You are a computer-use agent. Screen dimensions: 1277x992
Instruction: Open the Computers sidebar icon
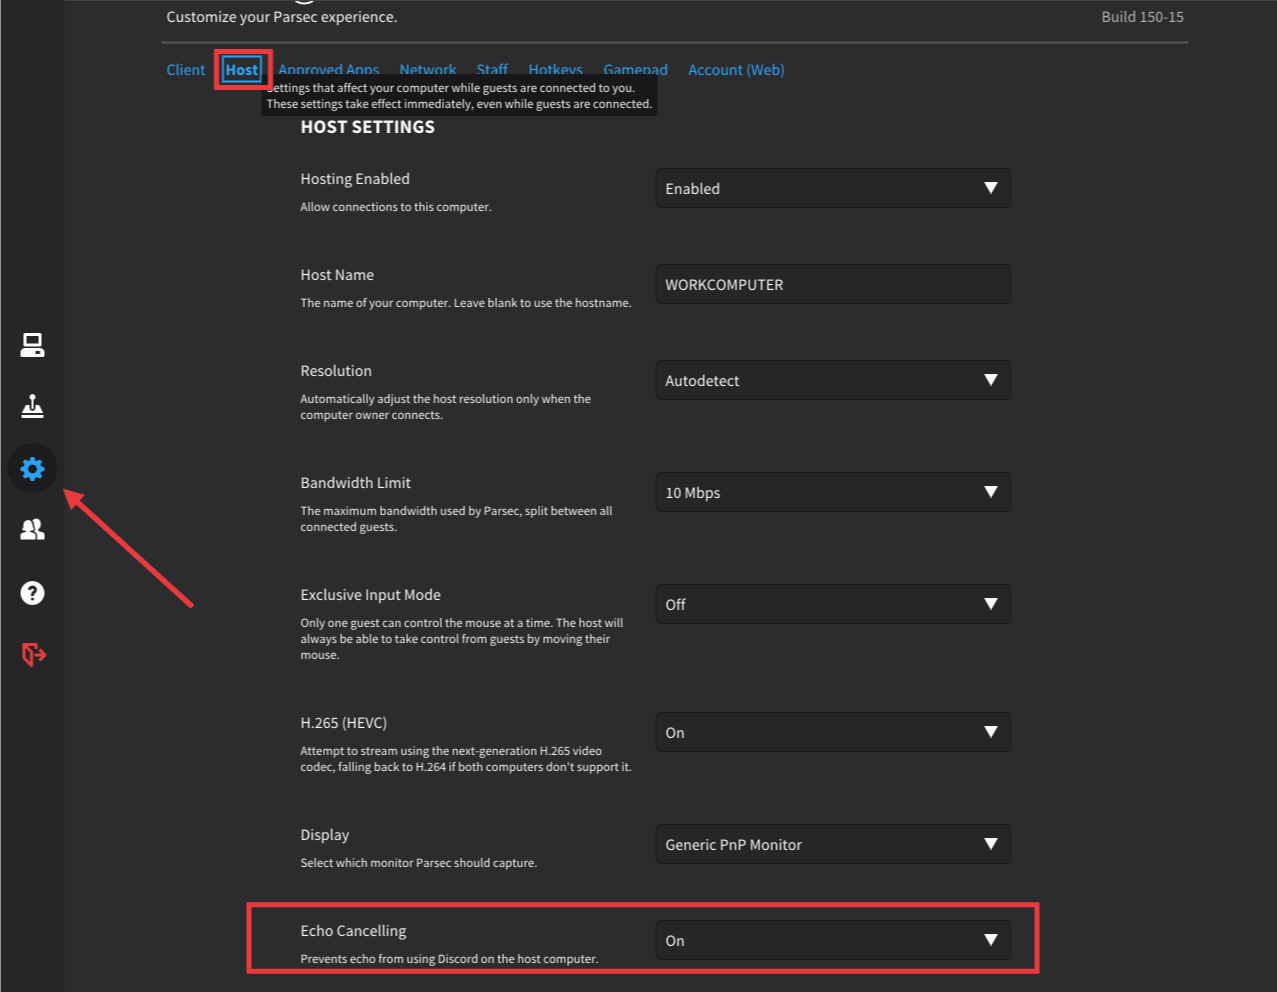(32, 345)
